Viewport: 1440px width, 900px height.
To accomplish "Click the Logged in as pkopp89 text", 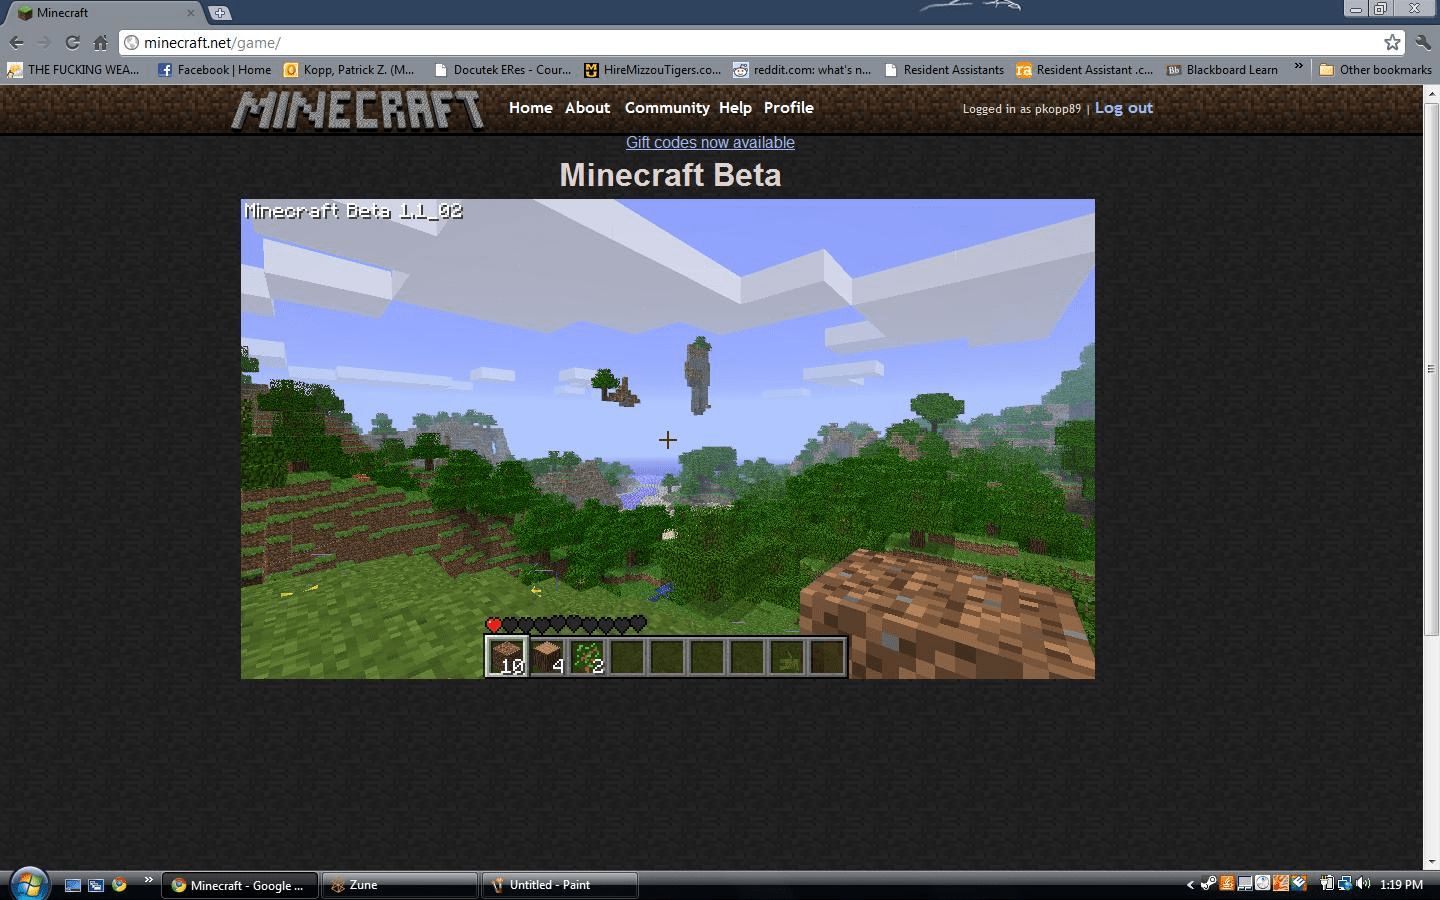I will 1022,109.
